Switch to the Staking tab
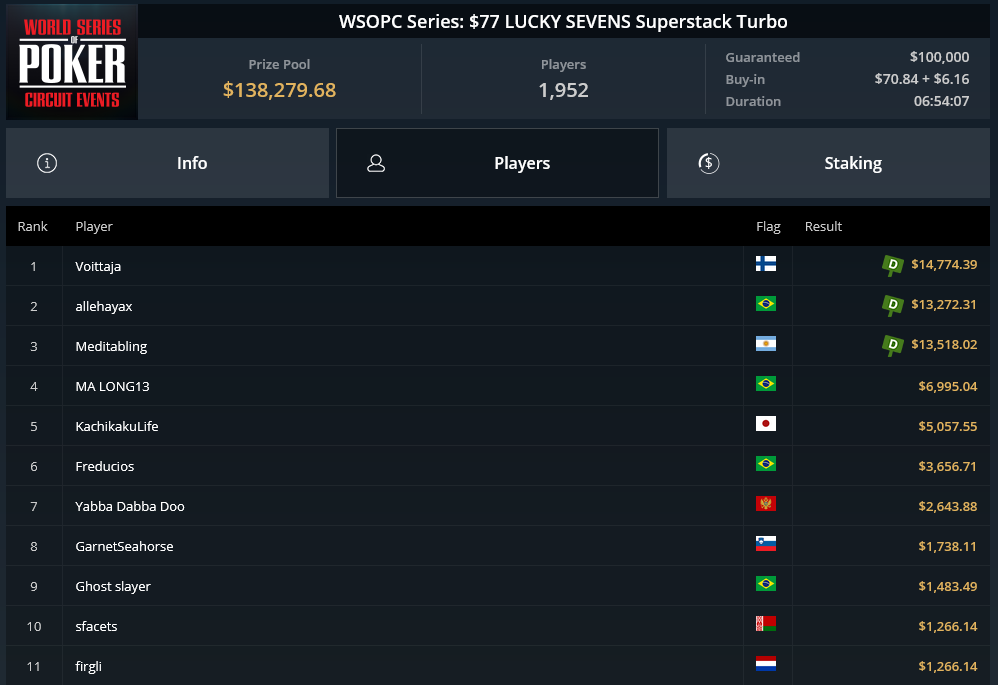 coord(828,163)
